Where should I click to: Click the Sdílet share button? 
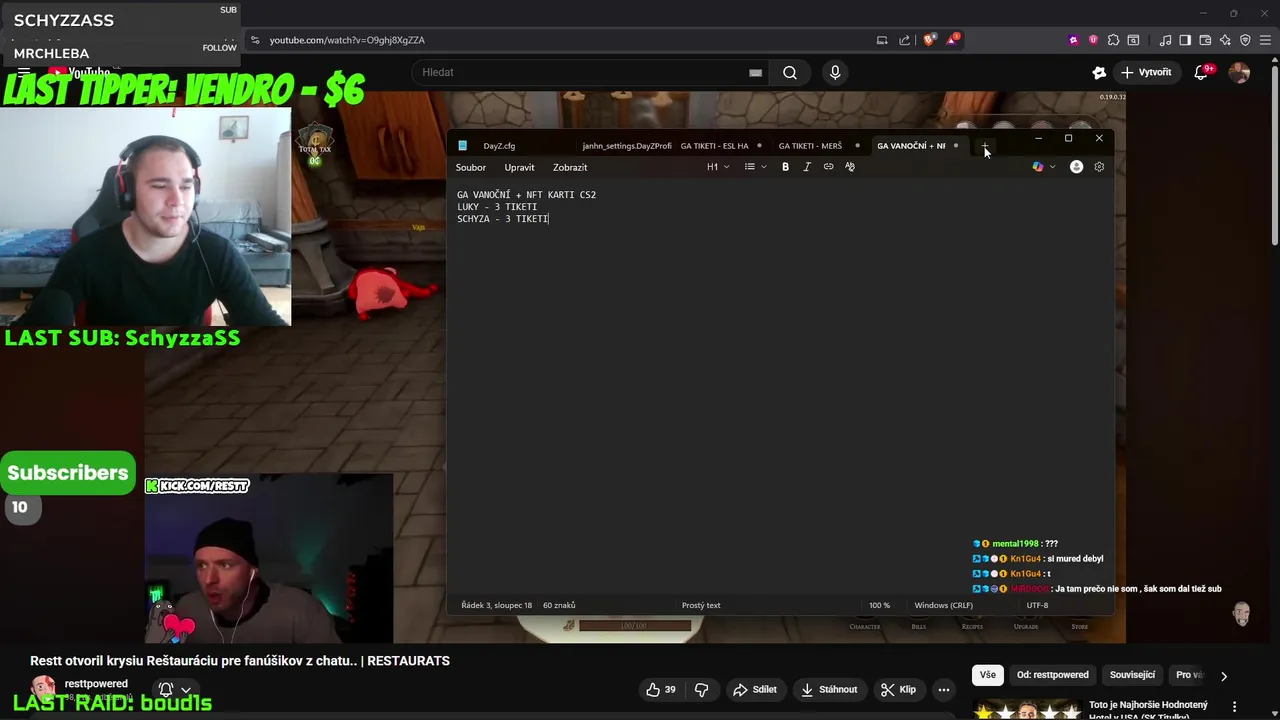pos(754,689)
